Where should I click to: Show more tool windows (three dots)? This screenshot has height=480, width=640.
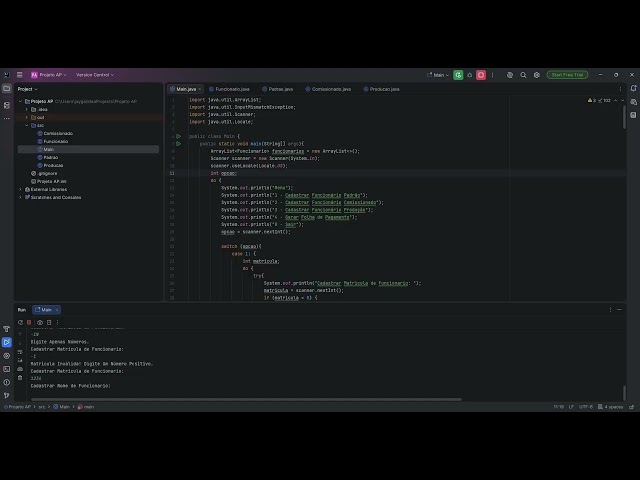pos(7,118)
